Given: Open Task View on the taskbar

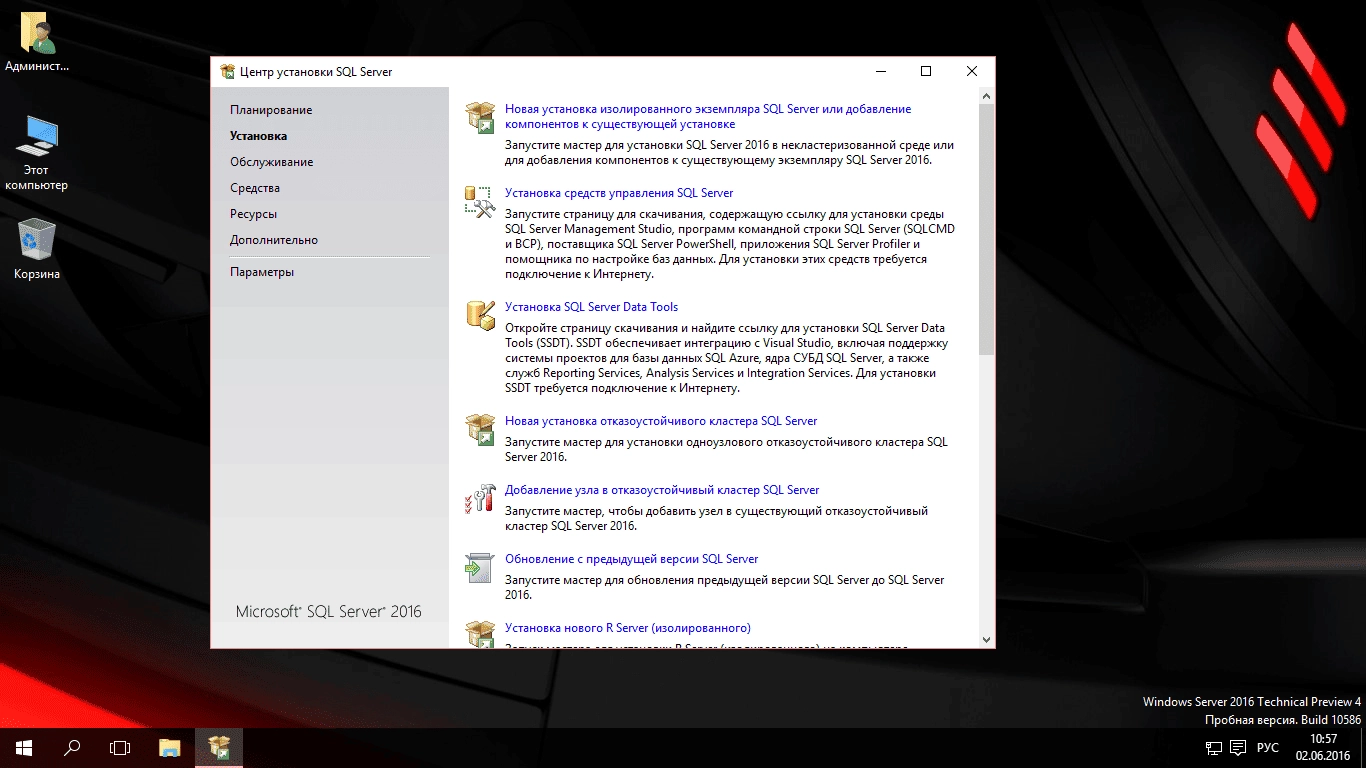Looking at the screenshot, I should [x=120, y=748].
